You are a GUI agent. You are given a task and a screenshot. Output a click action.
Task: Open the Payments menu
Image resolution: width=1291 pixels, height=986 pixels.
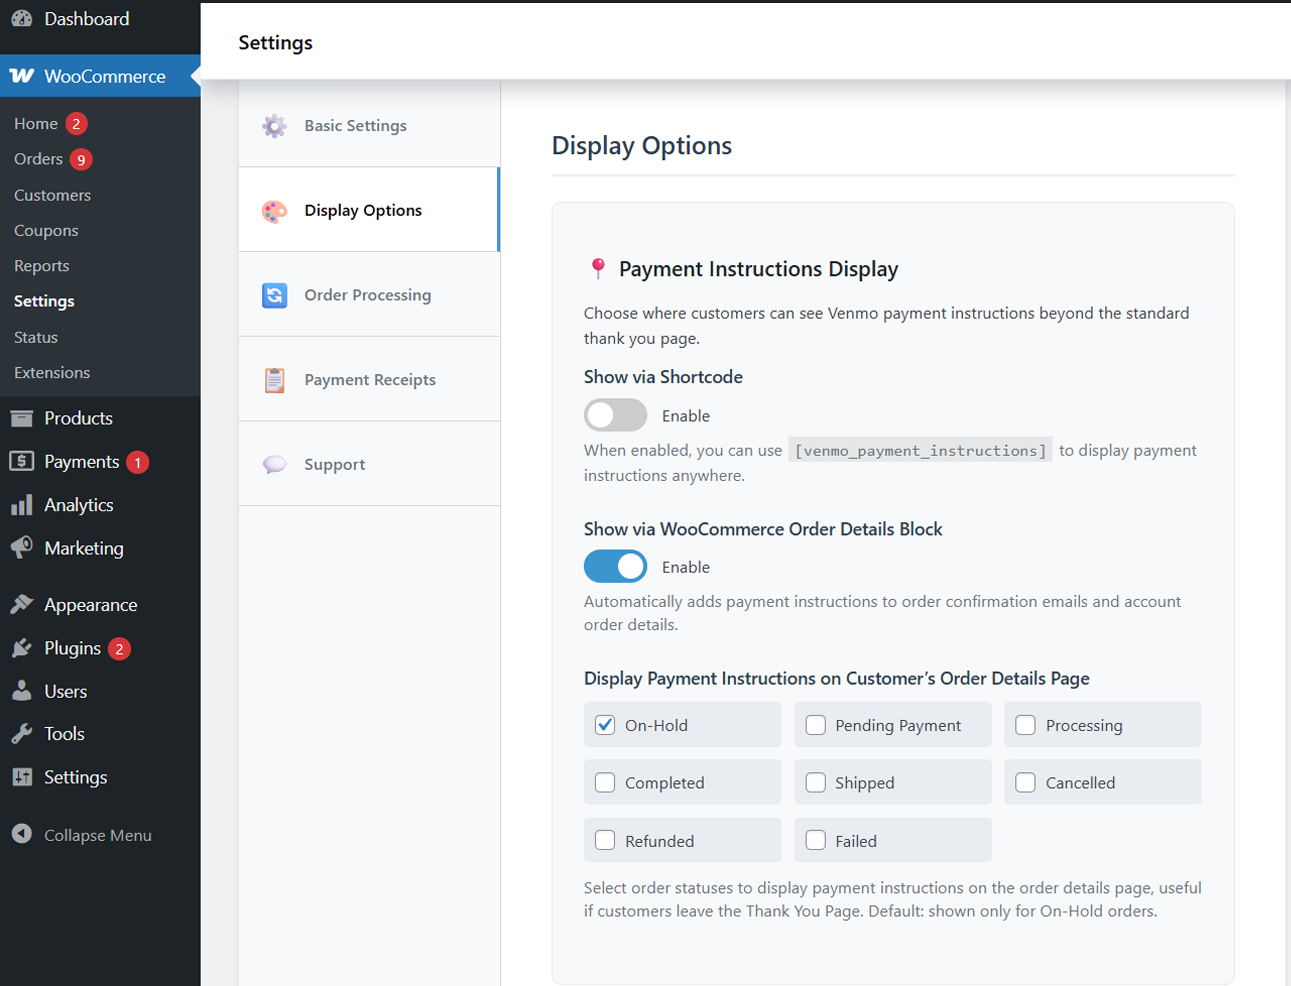100,461
